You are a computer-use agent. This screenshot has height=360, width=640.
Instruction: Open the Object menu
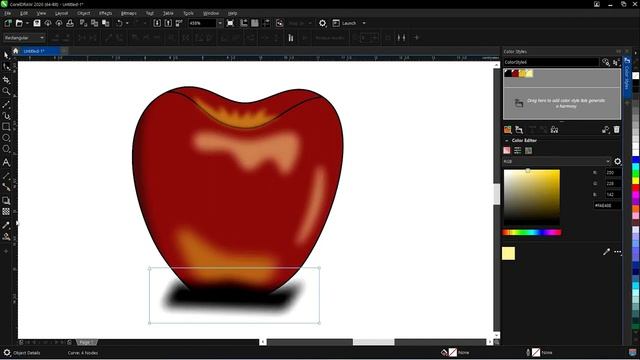[83, 13]
